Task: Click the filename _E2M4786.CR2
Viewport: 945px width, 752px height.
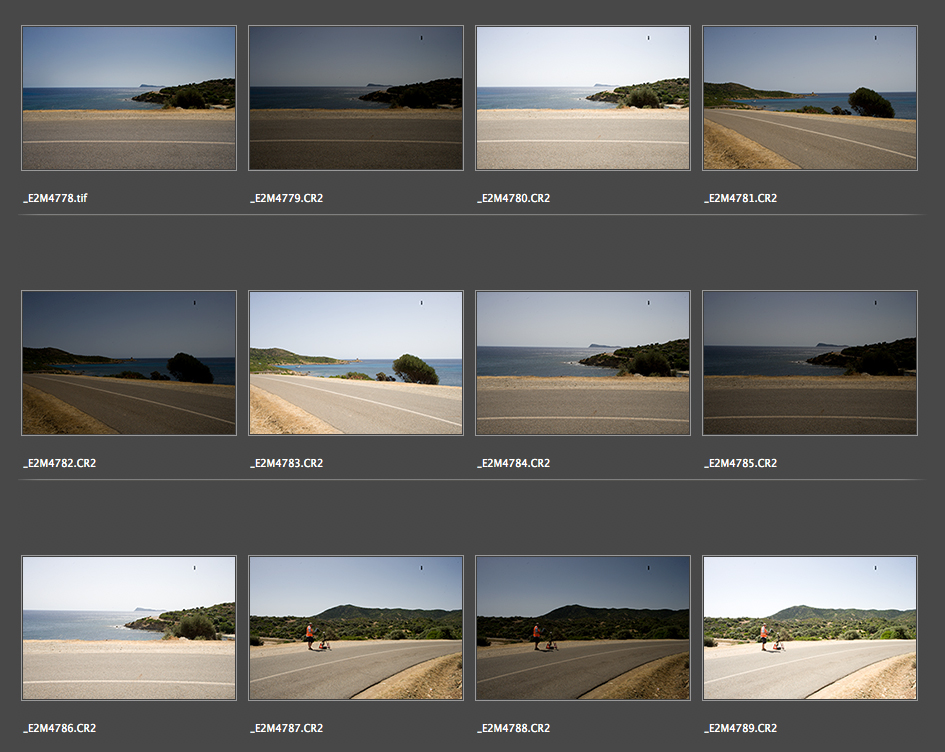Action: pyautogui.click(x=59, y=728)
